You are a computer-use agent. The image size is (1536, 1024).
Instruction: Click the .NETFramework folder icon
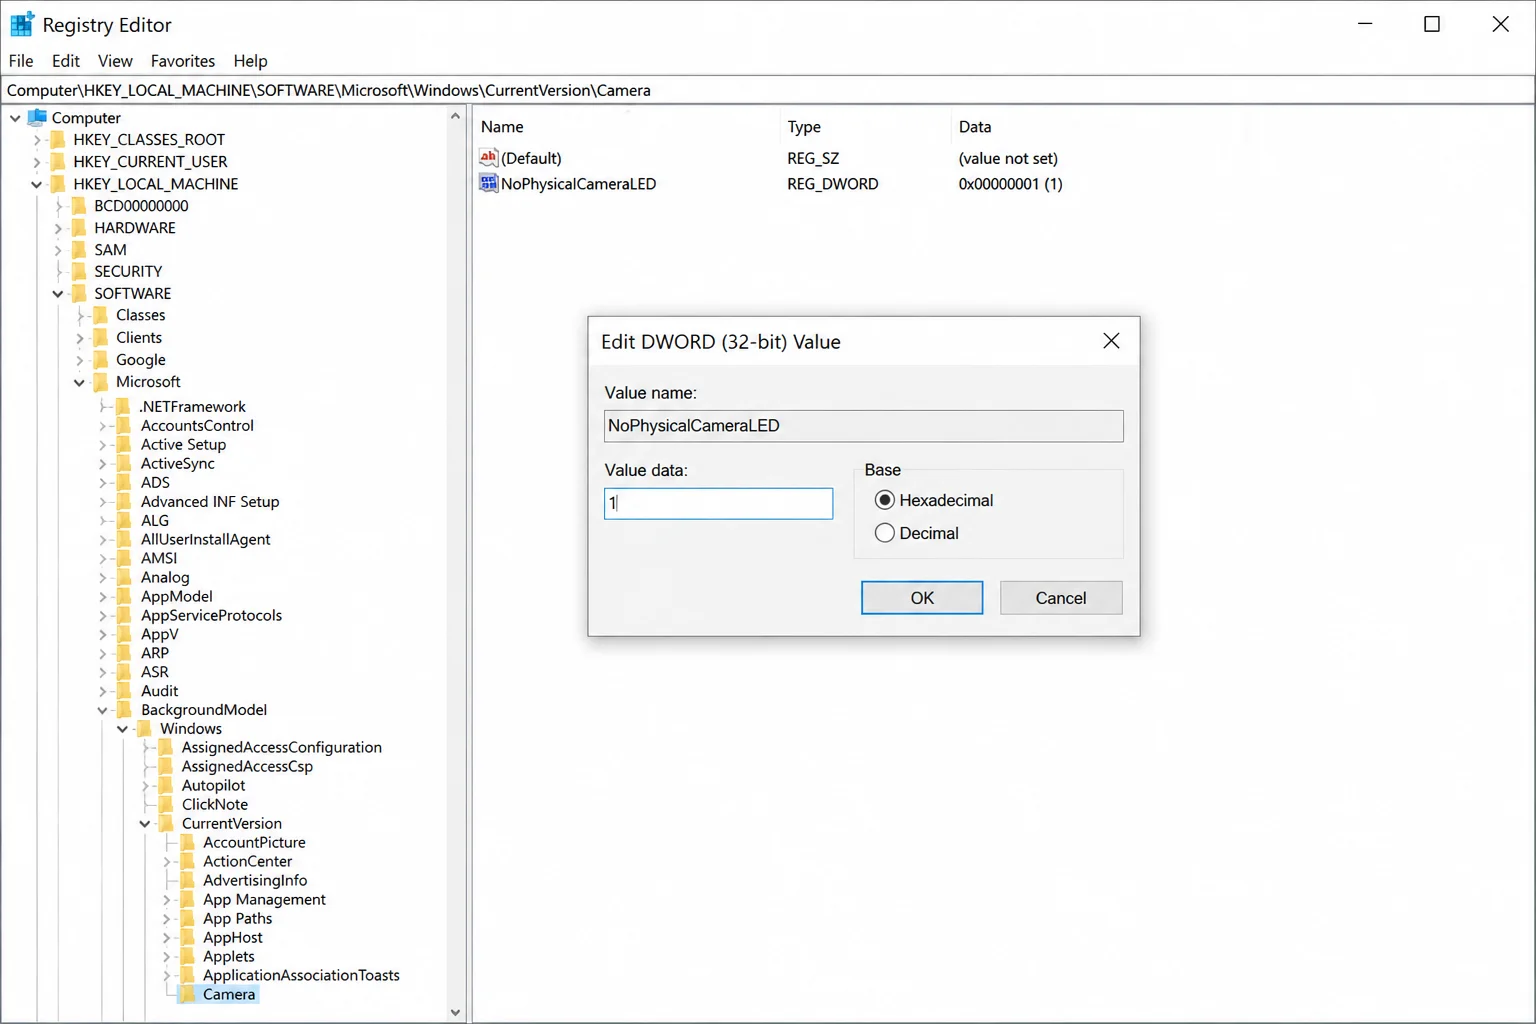tap(124, 406)
